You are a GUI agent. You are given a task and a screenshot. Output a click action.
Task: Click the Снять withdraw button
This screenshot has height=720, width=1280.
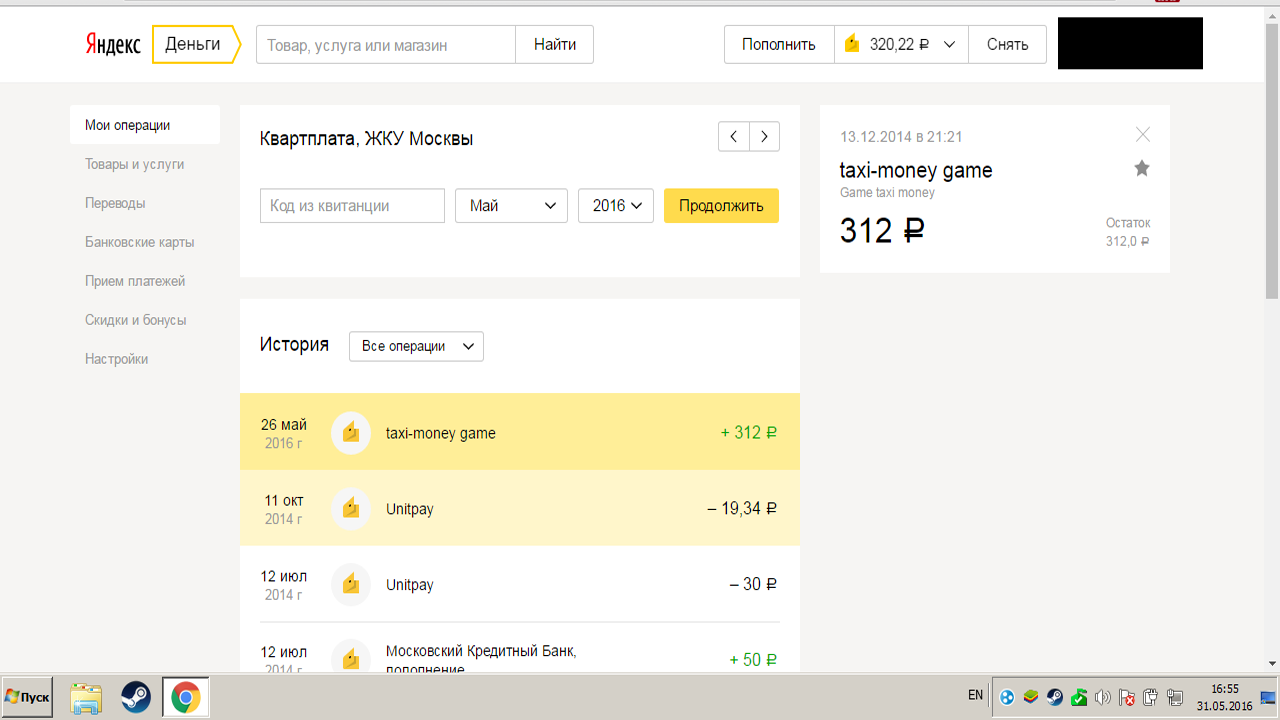[x=1008, y=45]
